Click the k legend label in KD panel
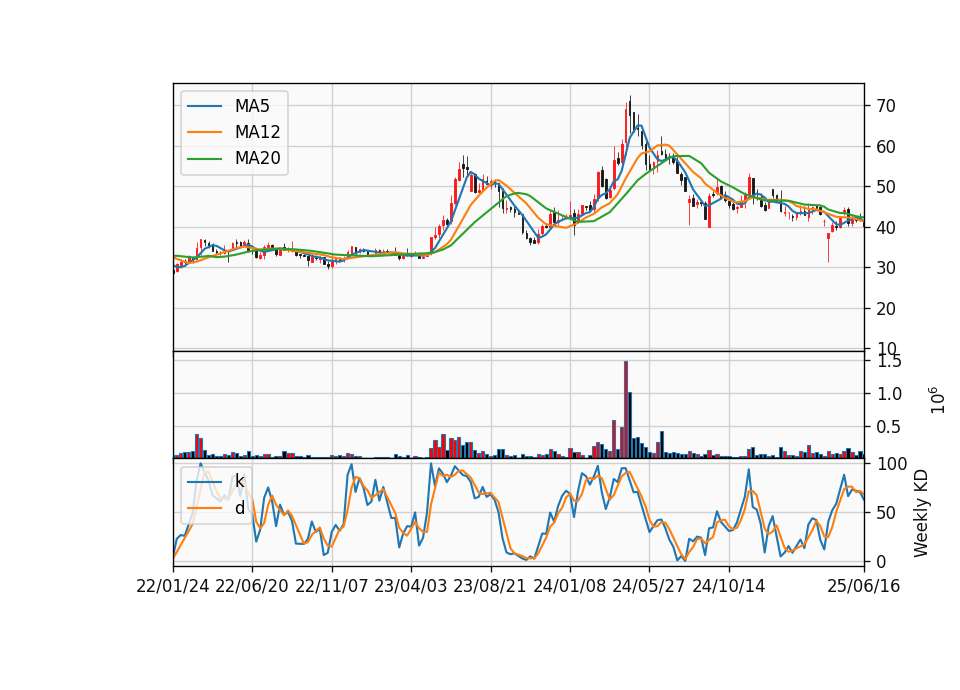Screen dimensions: 960x690 [x=239, y=481]
